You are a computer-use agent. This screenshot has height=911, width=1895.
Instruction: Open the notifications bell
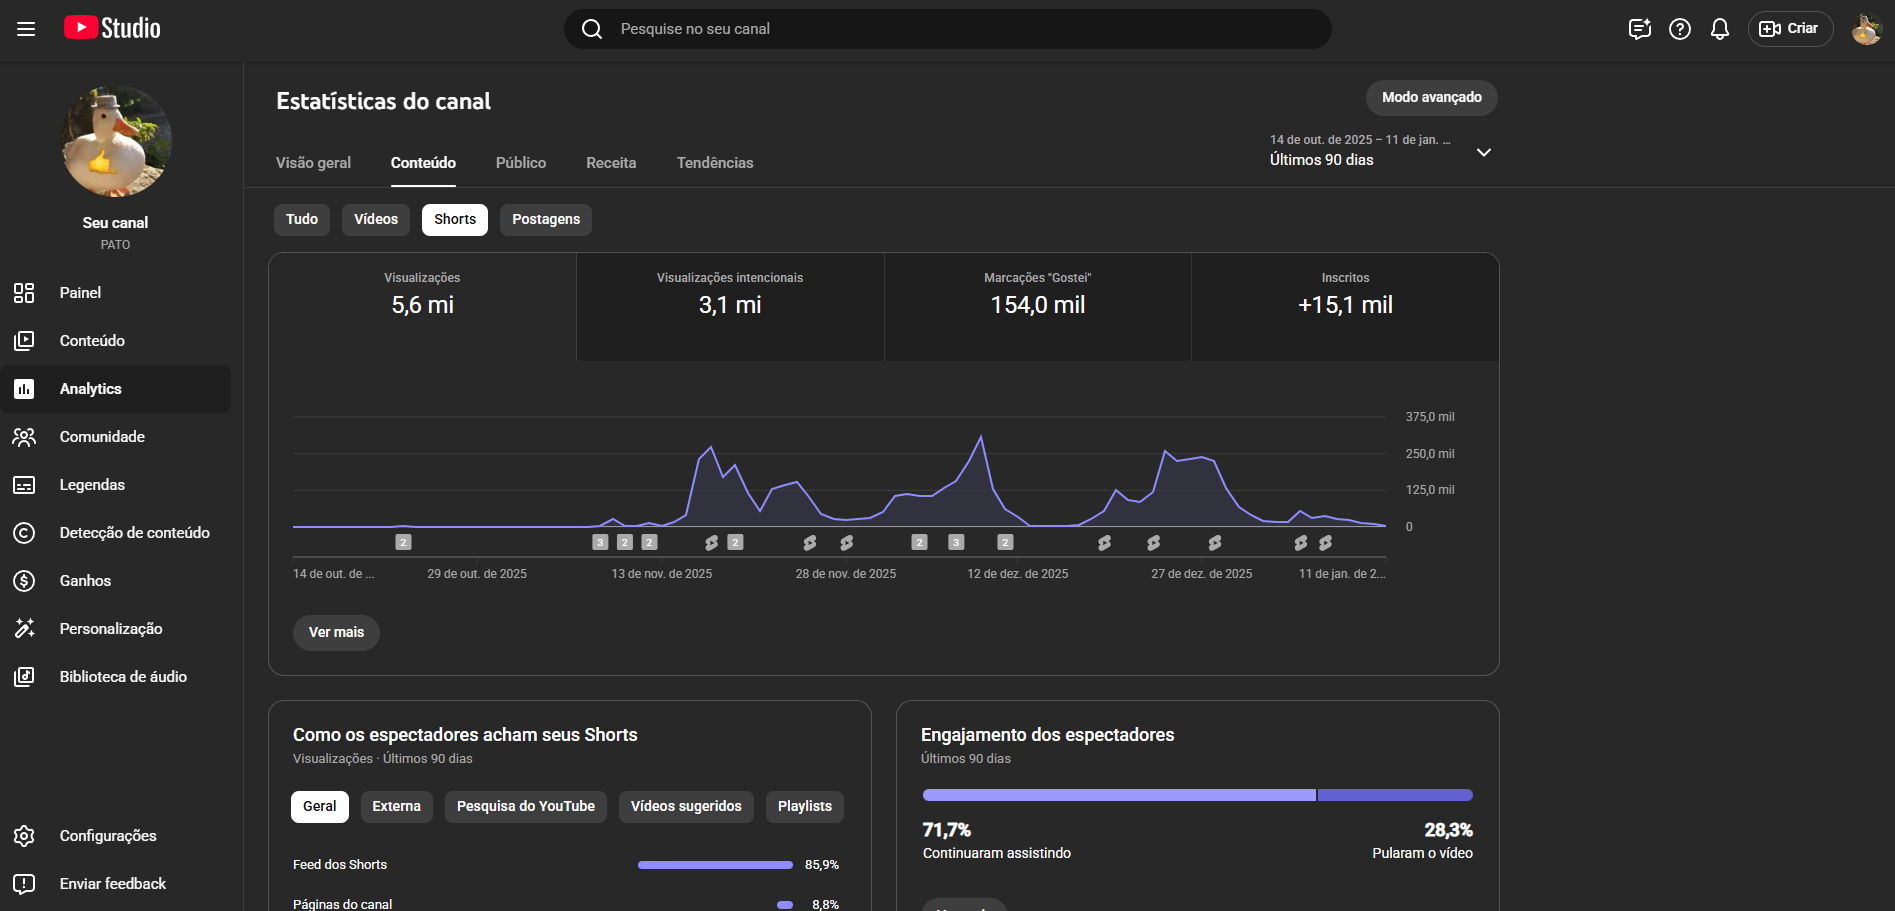click(x=1719, y=29)
